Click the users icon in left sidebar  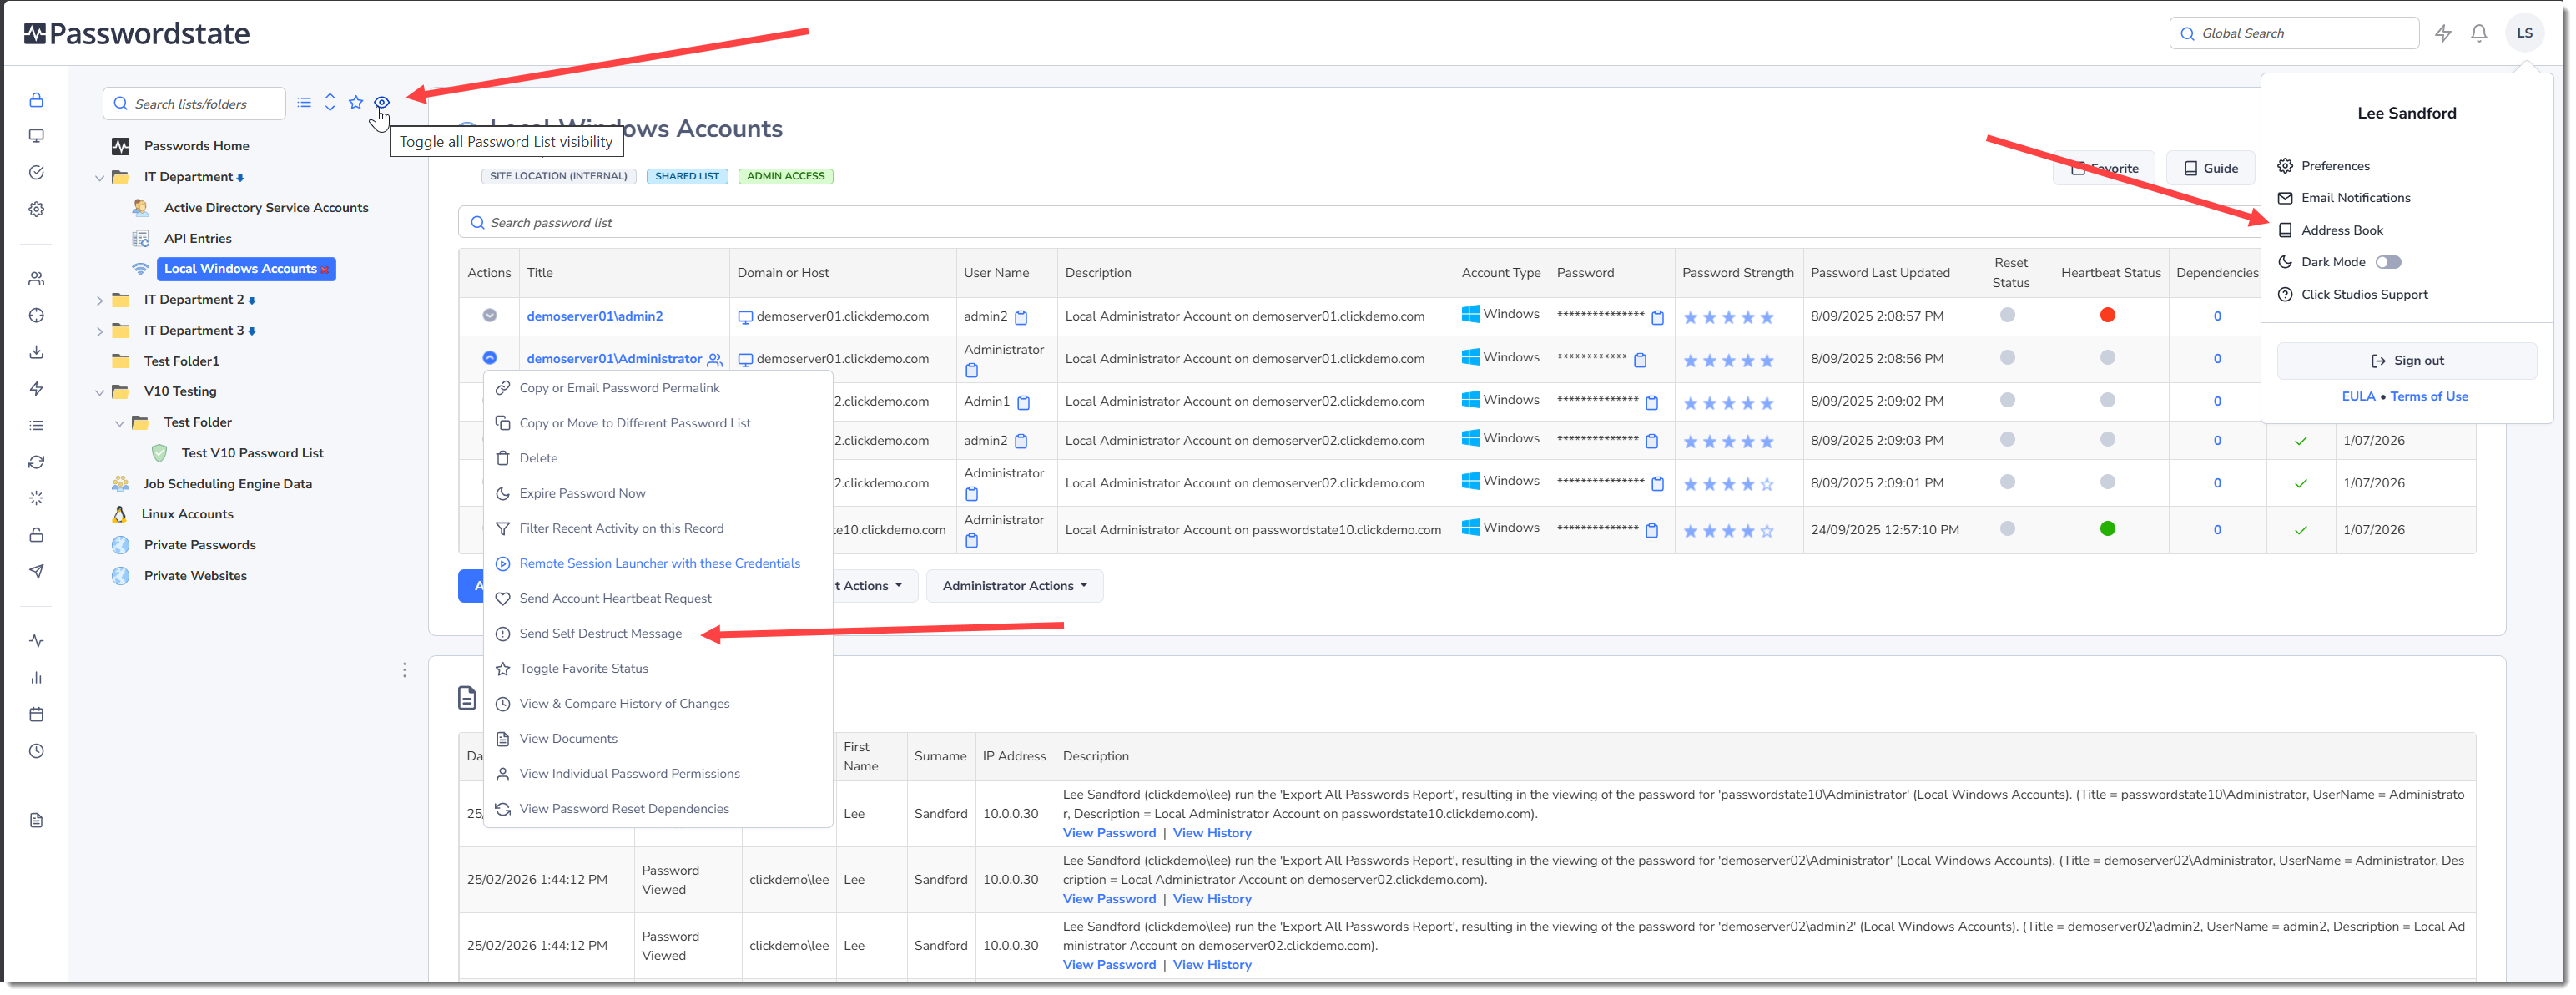[36, 279]
